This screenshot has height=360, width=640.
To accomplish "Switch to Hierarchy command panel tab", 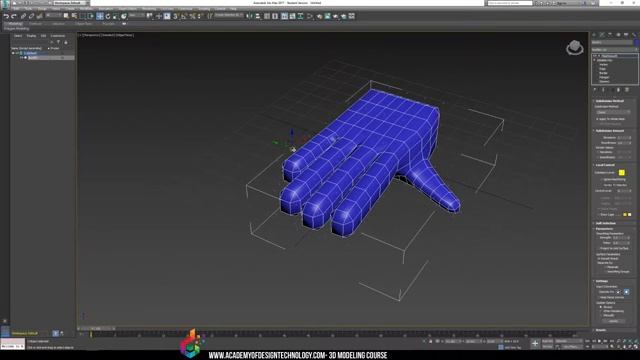I will (x=610, y=35).
